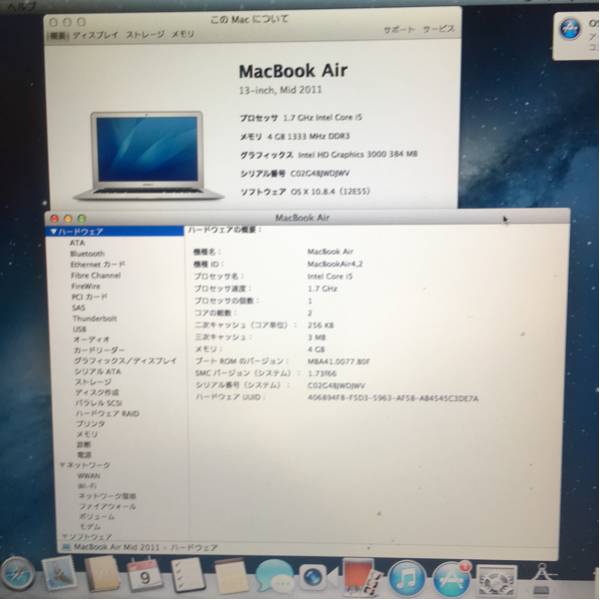Click boot ROM version MBA41.0077.B0F

339,361
